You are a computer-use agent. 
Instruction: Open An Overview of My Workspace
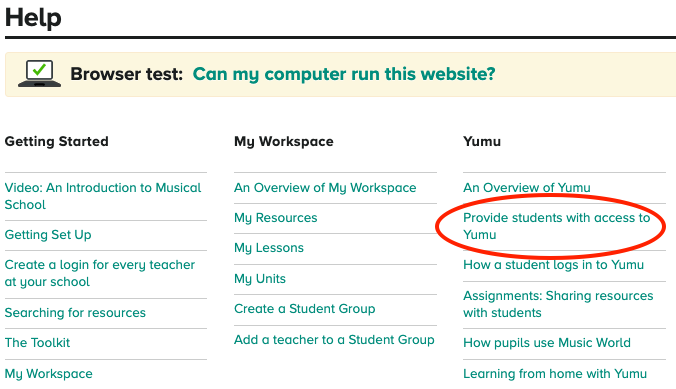click(x=325, y=188)
